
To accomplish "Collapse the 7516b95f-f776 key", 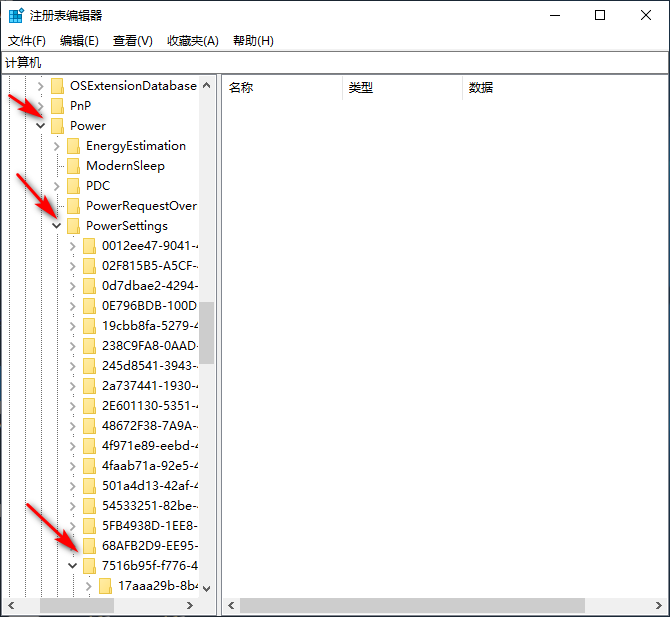I will (x=73, y=566).
